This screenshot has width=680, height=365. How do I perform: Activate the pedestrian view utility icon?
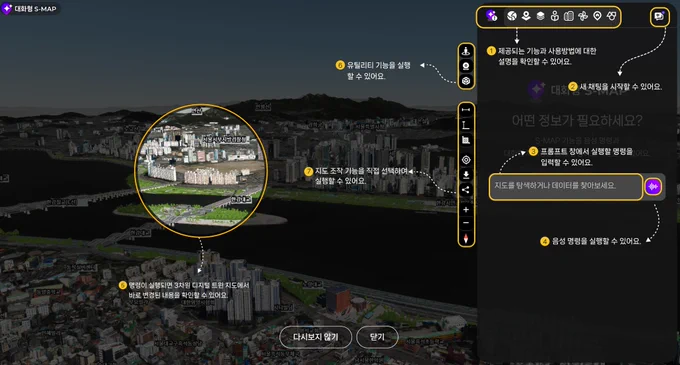pos(466,51)
